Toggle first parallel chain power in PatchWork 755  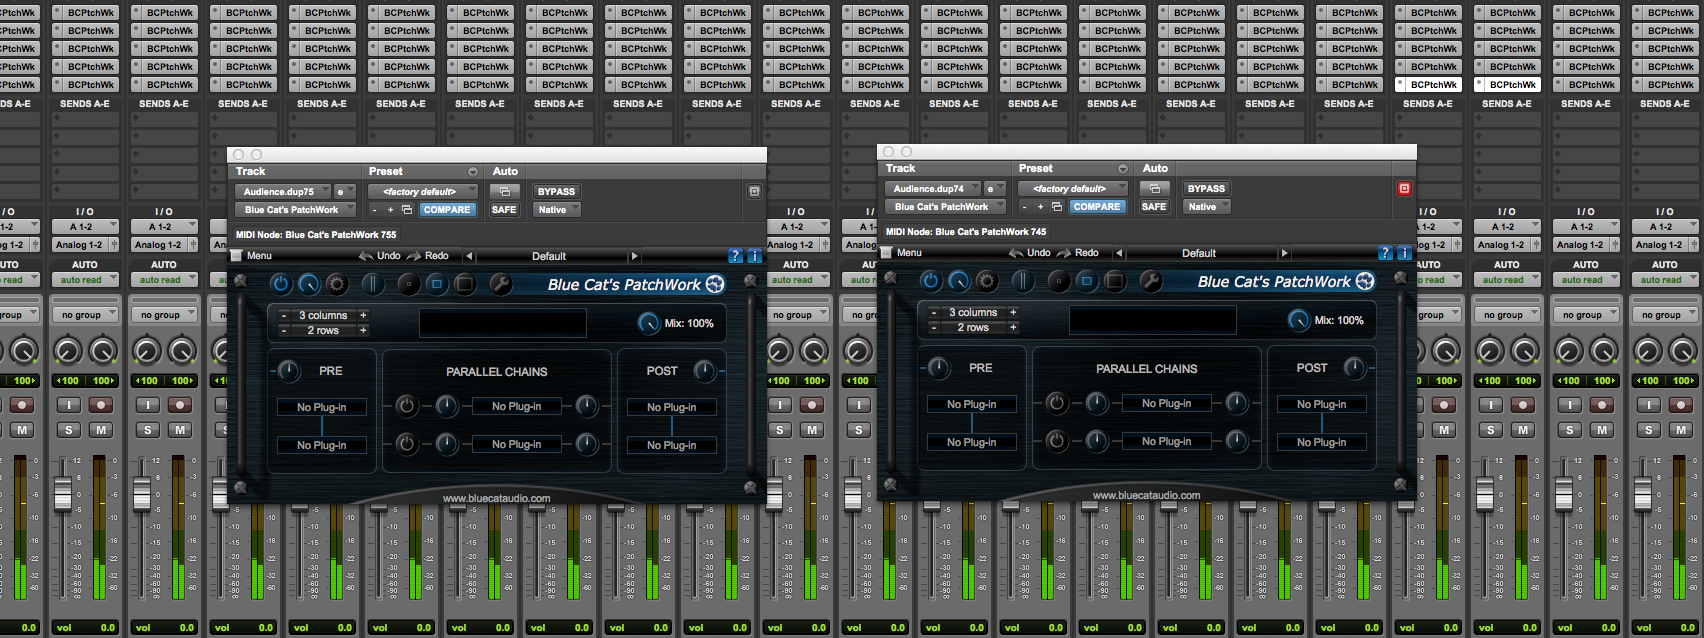pos(406,406)
